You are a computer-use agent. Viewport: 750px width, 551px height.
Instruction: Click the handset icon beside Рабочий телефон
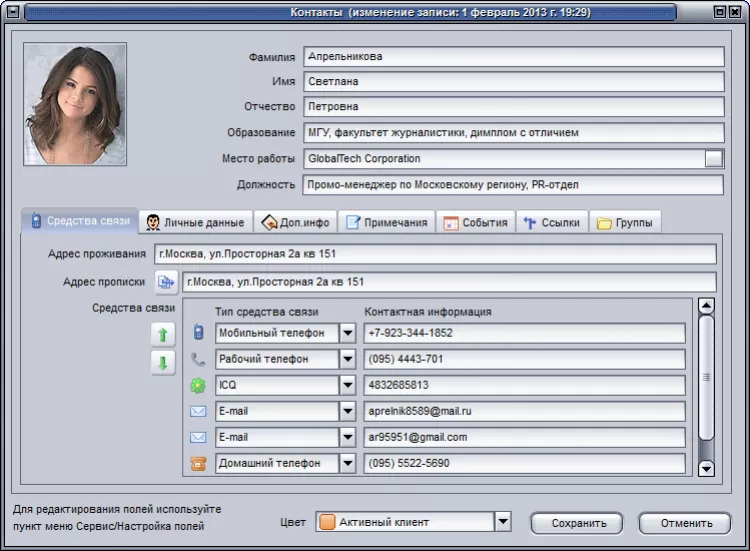click(x=198, y=359)
